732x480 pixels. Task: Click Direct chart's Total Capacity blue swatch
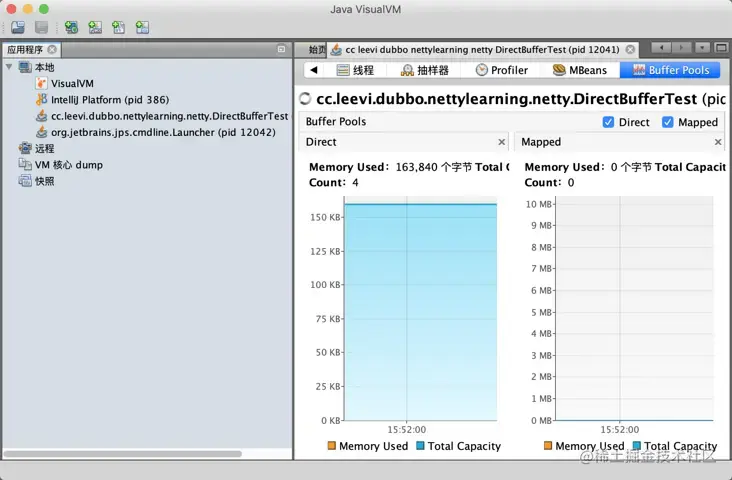click(420, 446)
